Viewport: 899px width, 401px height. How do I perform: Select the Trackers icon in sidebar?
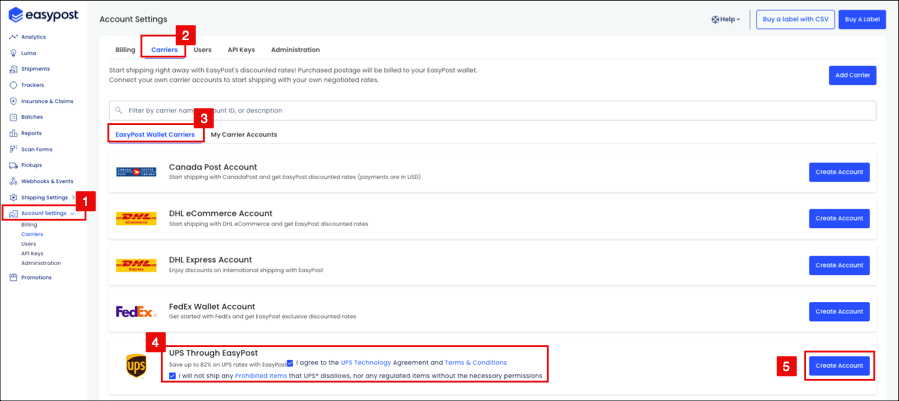[13, 85]
